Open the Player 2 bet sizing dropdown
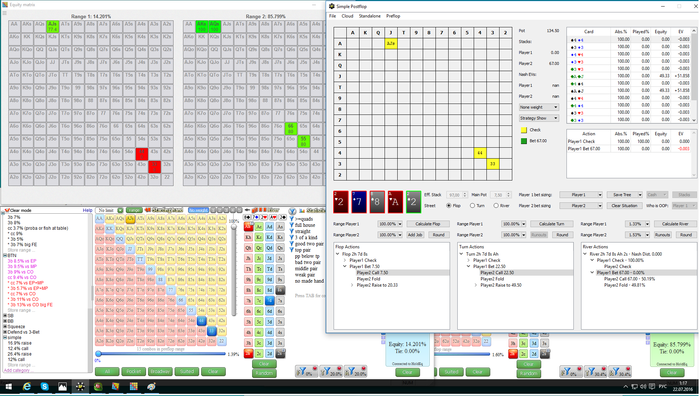700x396 pixels. click(581, 206)
